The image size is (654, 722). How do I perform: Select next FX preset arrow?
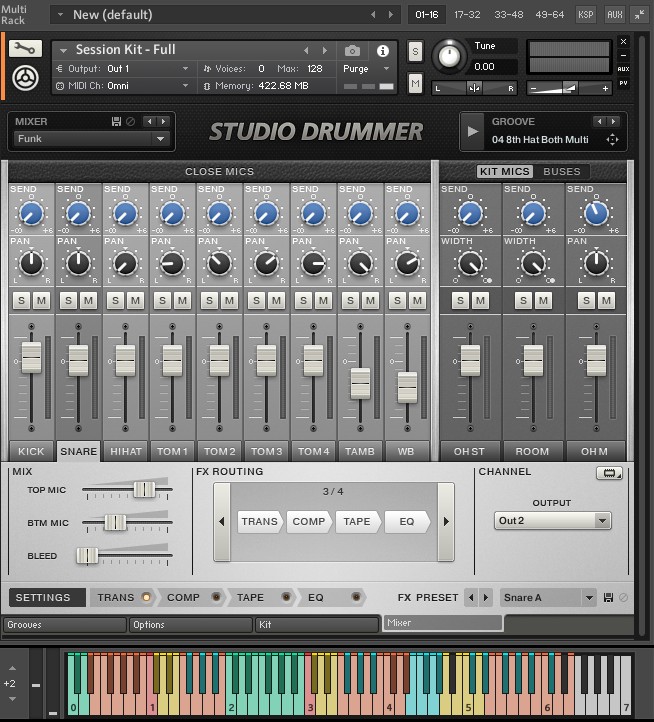coord(486,598)
